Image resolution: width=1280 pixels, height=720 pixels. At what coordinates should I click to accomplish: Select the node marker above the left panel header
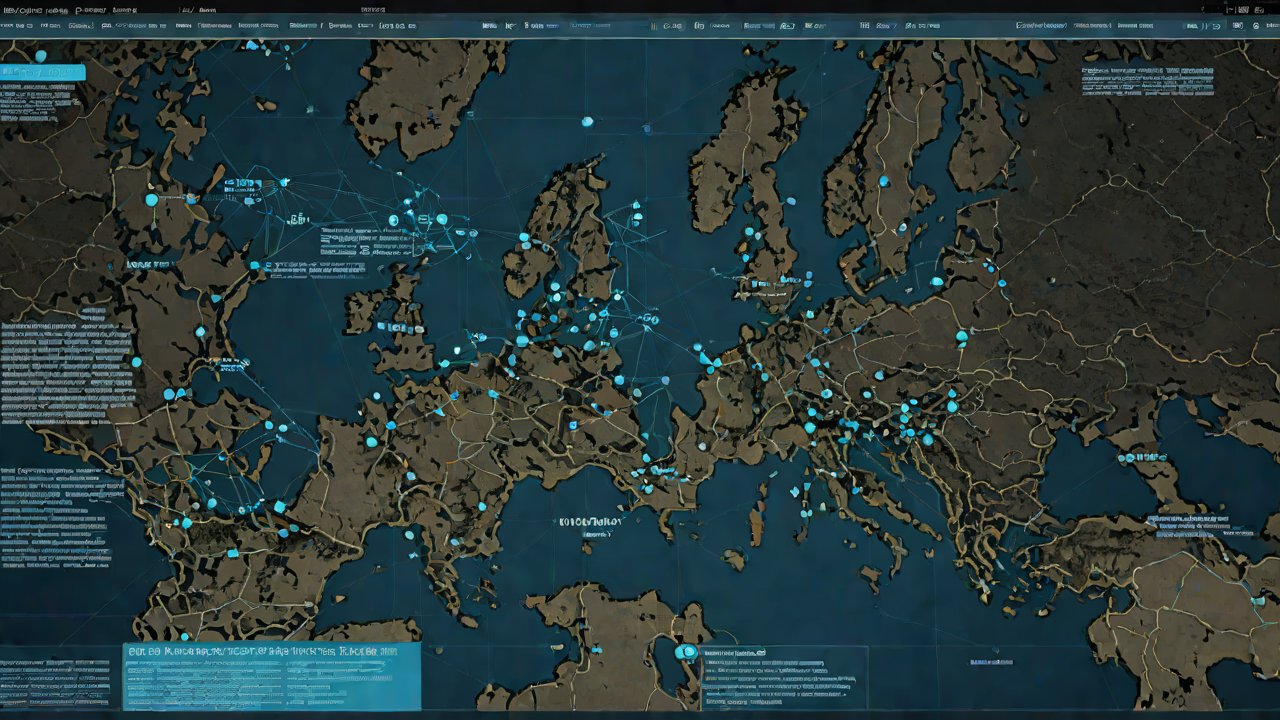pyautogui.click(x=41, y=56)
